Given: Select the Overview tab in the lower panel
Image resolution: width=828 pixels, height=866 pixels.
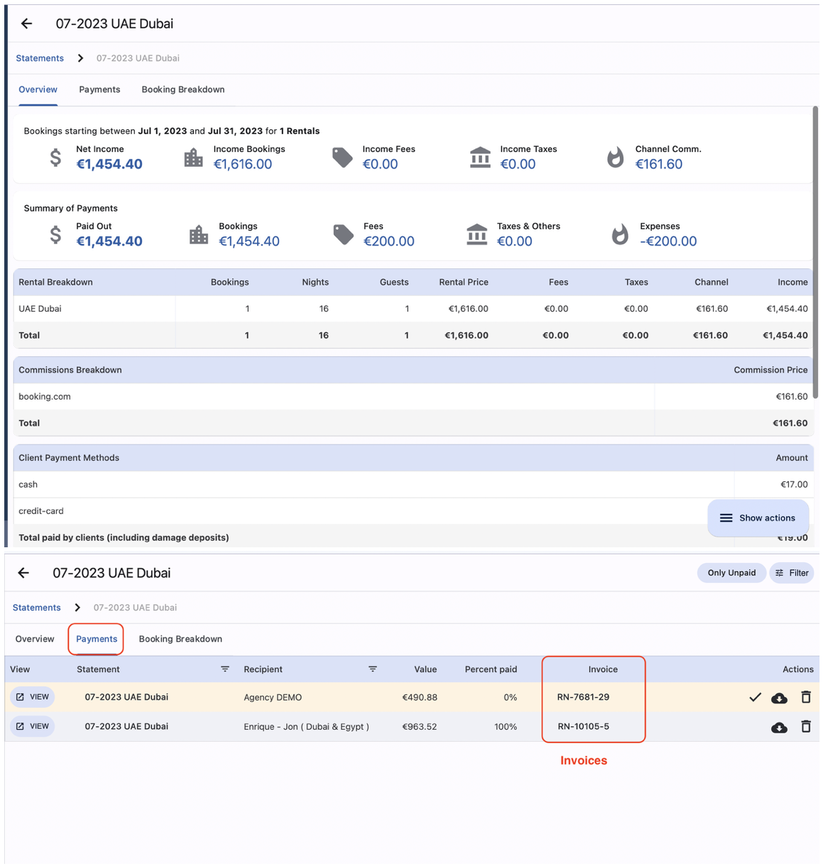Looking at the screenshot, I should [35, 639].
